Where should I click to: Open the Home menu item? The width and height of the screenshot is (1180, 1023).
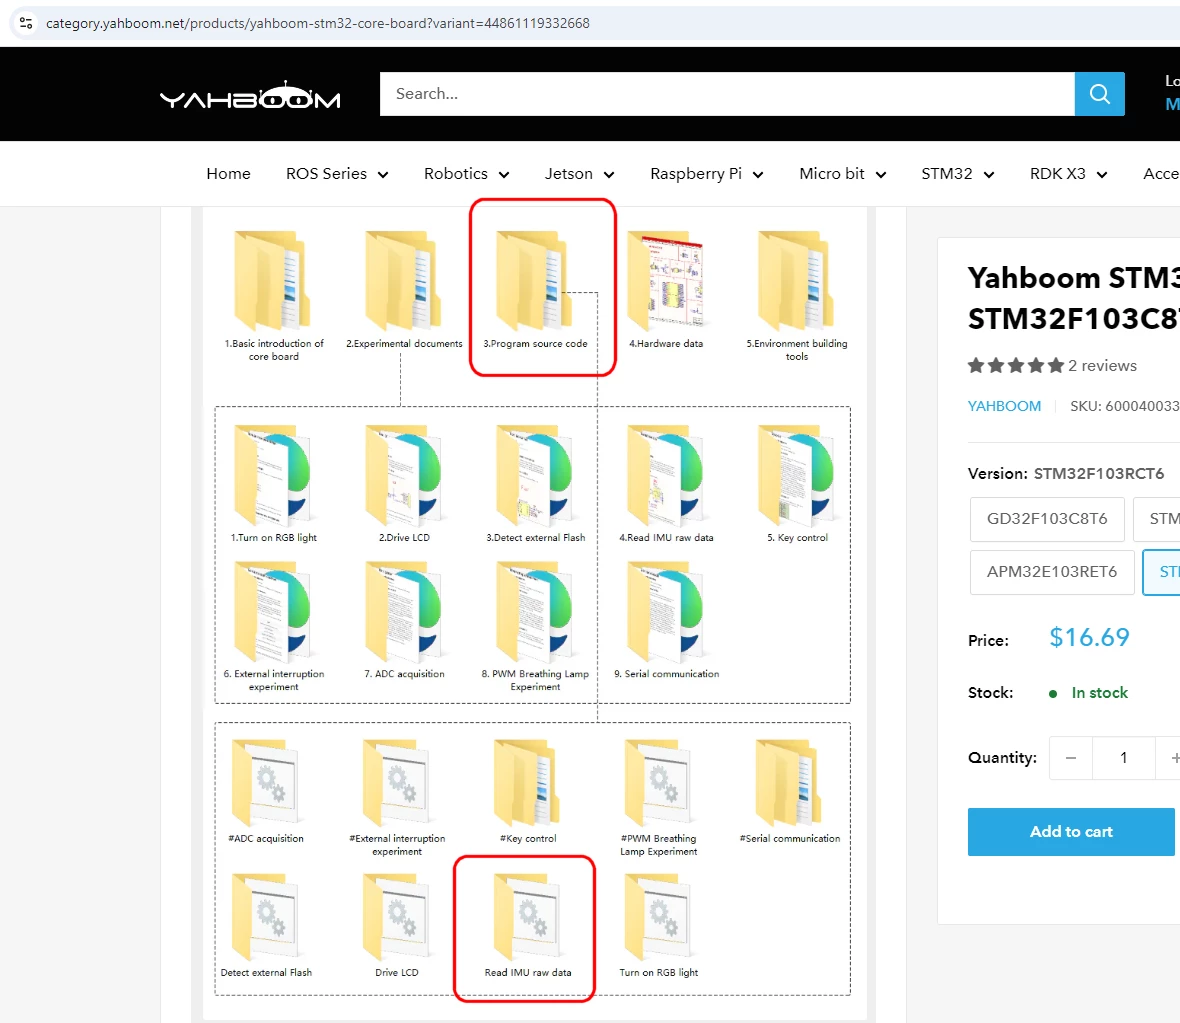pos(228,174)
